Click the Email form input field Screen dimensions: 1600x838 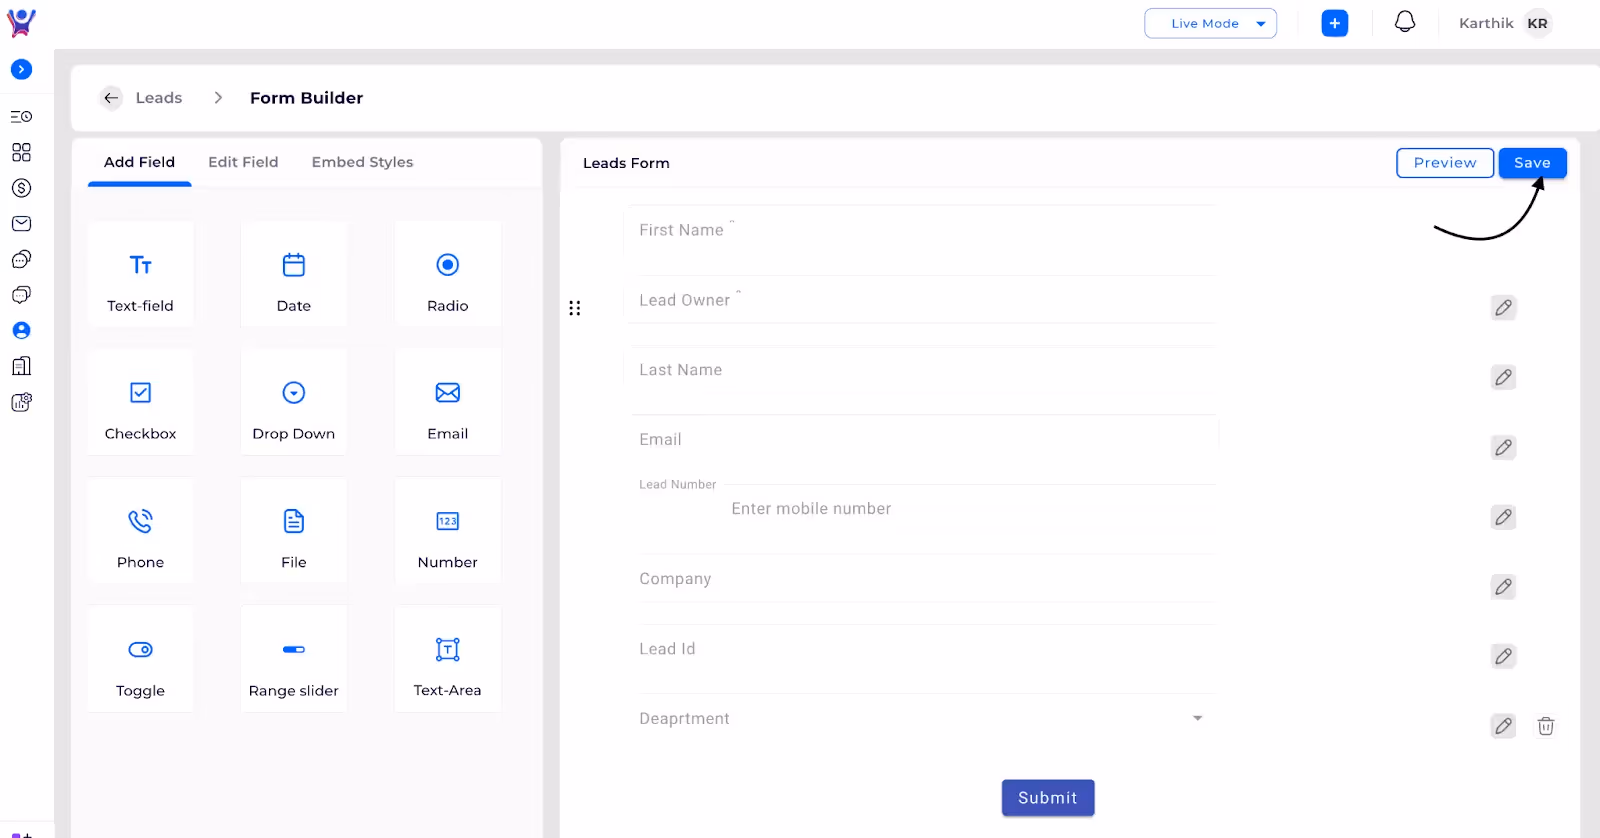921,440
